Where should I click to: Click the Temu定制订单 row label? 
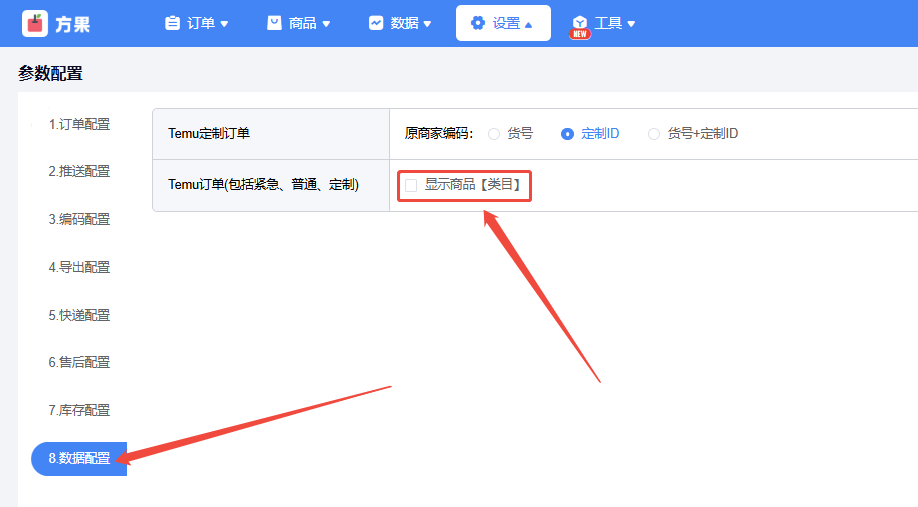point(209,133)
